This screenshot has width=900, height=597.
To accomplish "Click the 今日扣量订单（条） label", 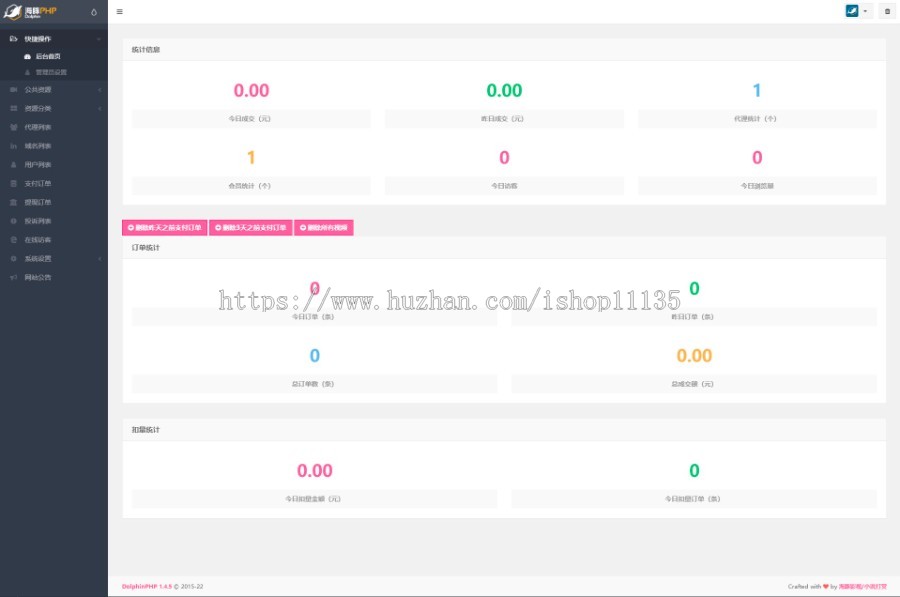I will [x=692, y=499].
